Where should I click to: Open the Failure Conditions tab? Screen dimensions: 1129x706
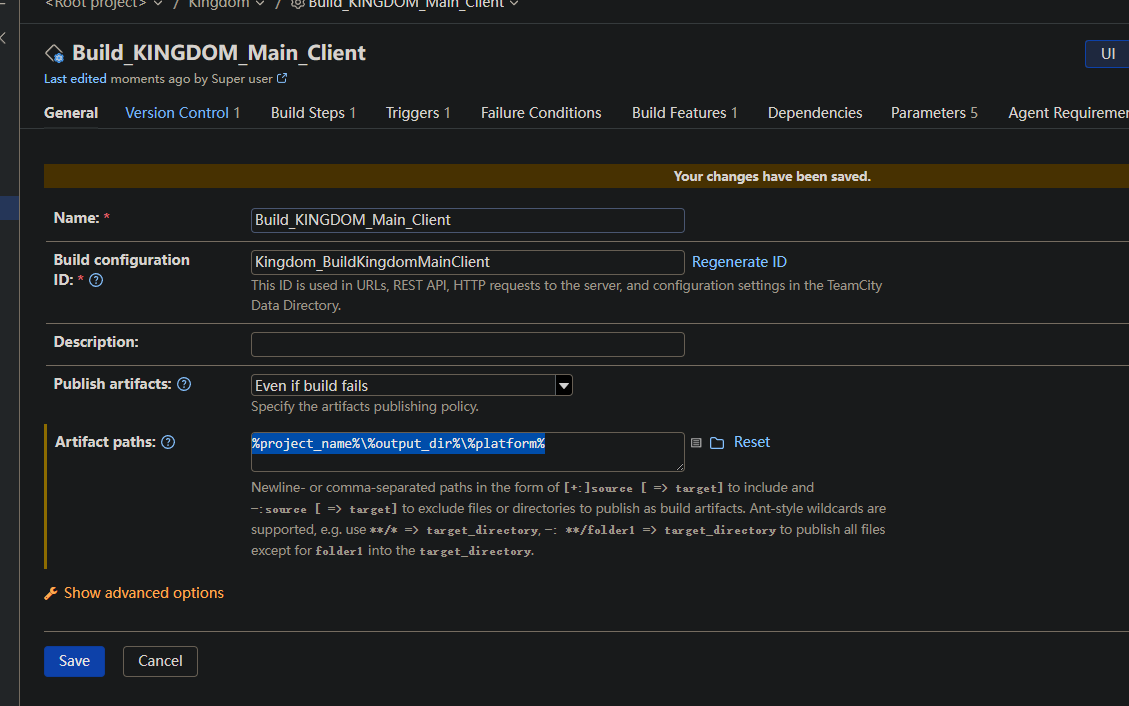541,113
